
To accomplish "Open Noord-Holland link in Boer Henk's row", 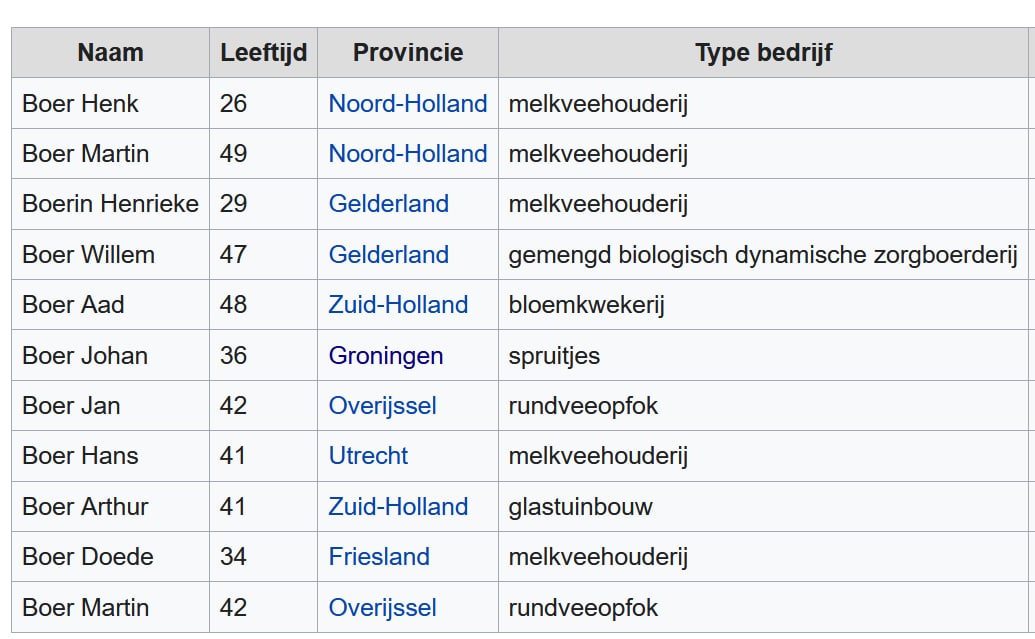I will (x=407, y=104).
